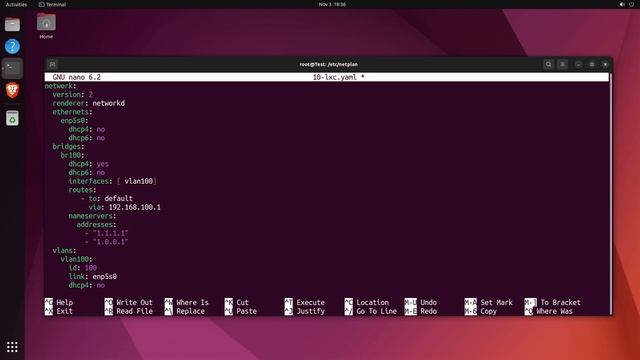Screen dimensions: 640x360
Task: Select the Terminal icon in dock
Action: [x=12, y=68]
